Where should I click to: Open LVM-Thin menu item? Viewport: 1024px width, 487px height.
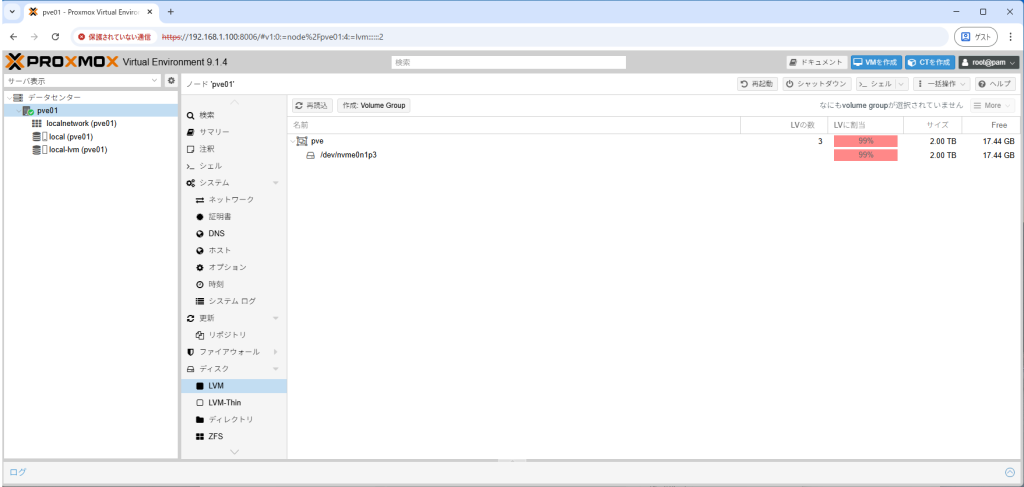click(234, 403)
